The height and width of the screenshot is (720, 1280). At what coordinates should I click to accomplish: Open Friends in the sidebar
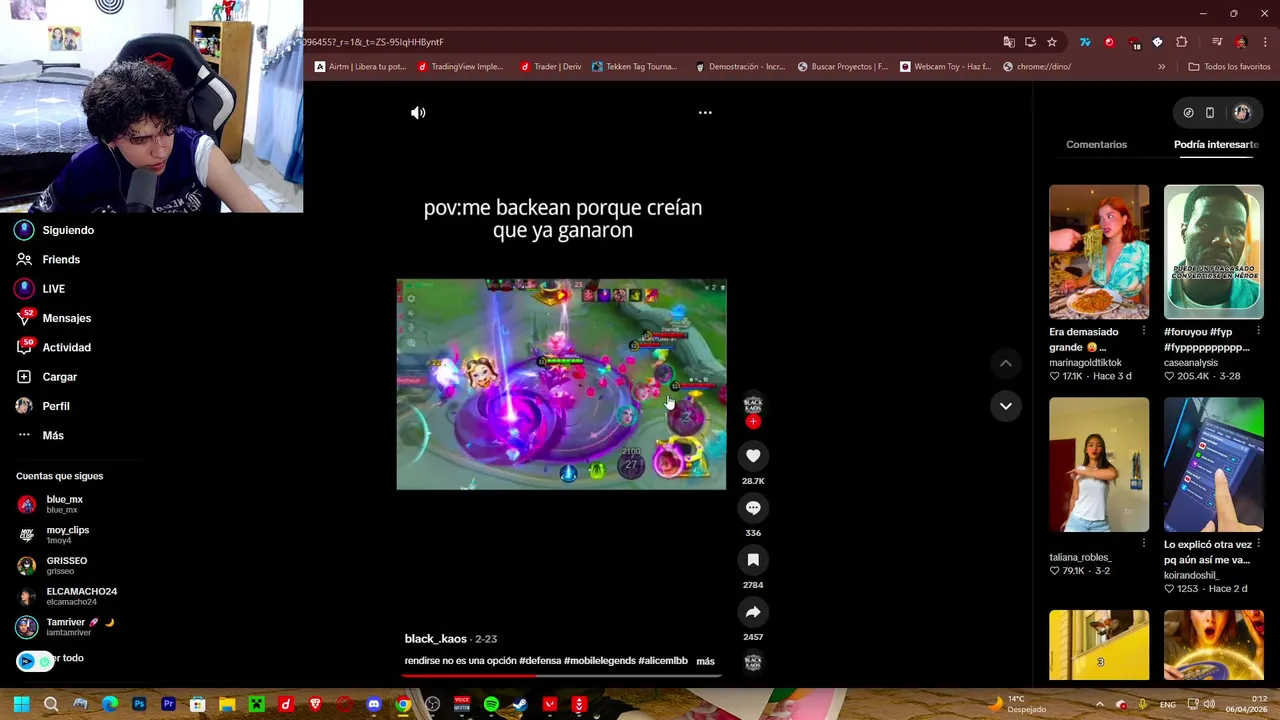pyautogui.click(x=48, y=259)
